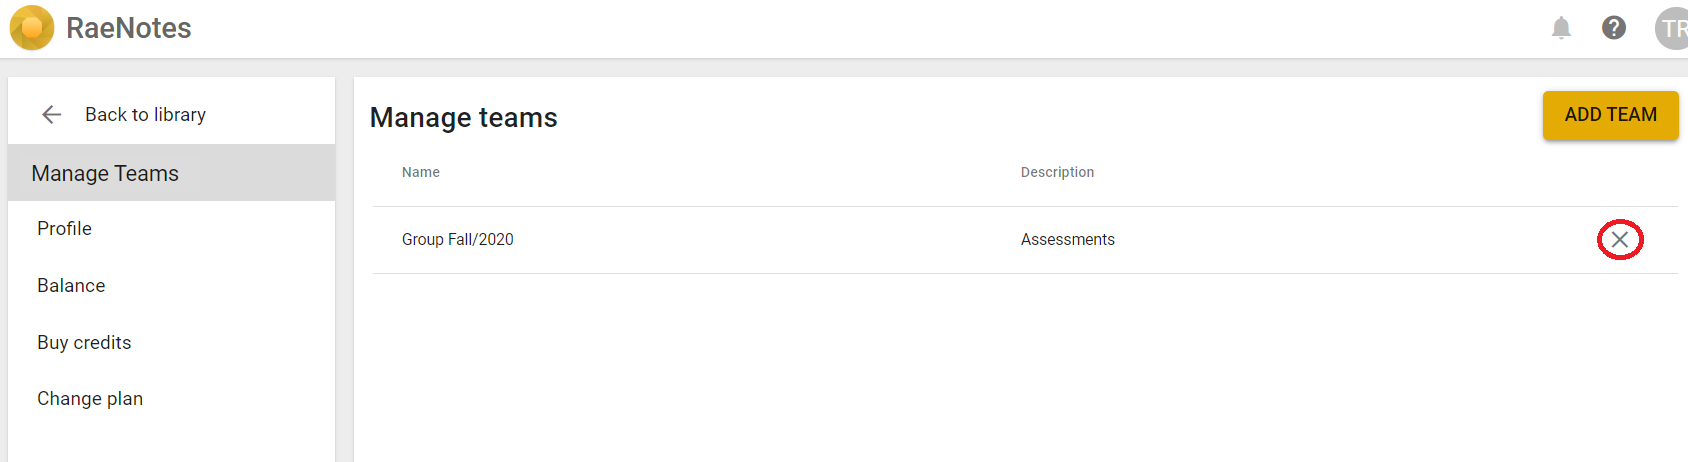
Task: Delete the Group Fall/2020 team with X icon
Action: (1620, 240)
